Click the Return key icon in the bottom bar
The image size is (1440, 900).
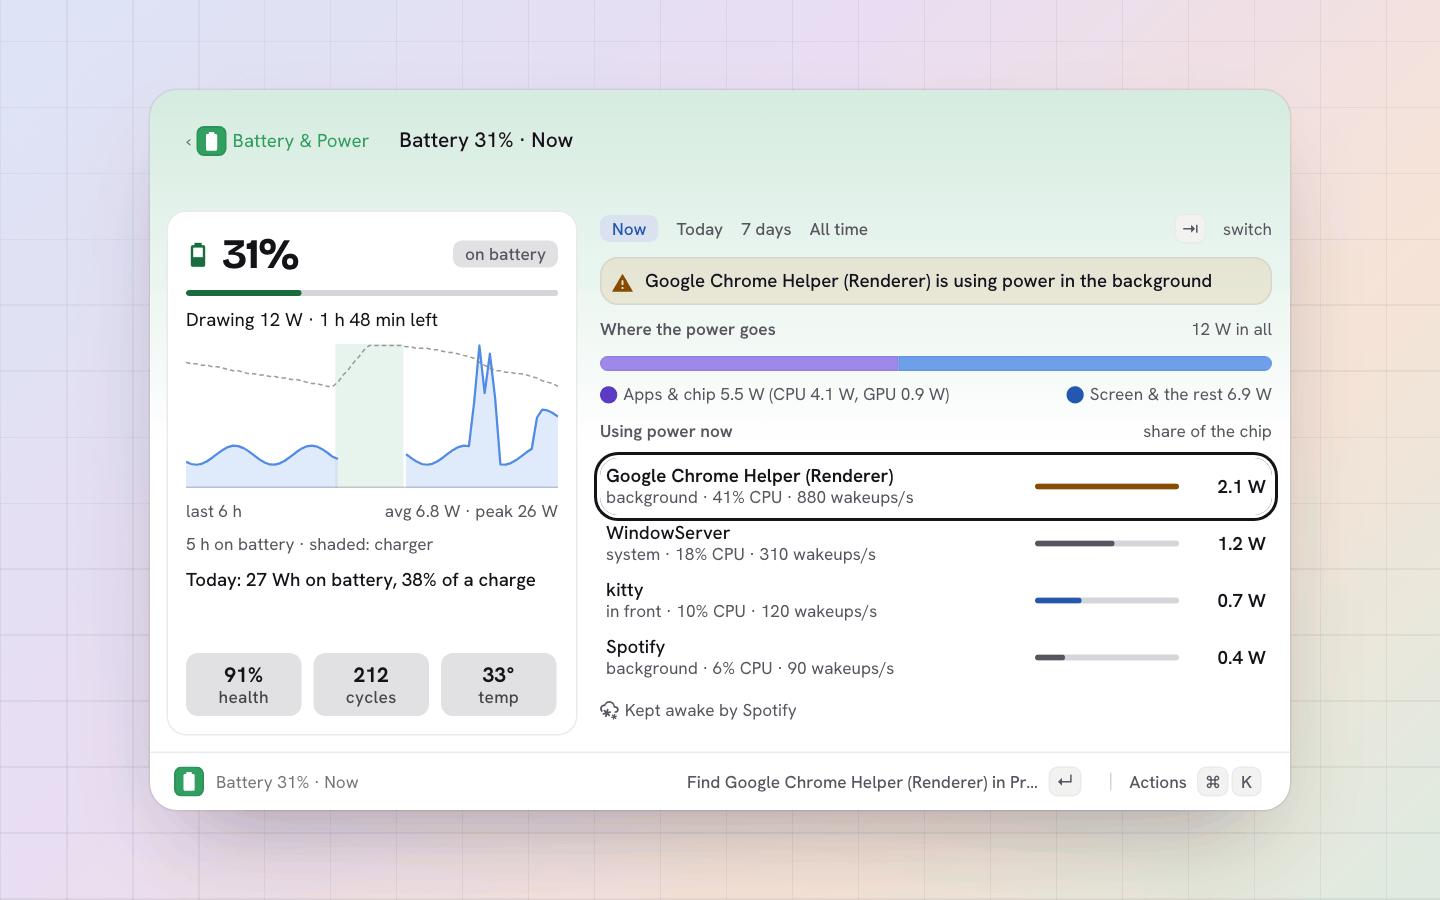(x=1065, y=782)
